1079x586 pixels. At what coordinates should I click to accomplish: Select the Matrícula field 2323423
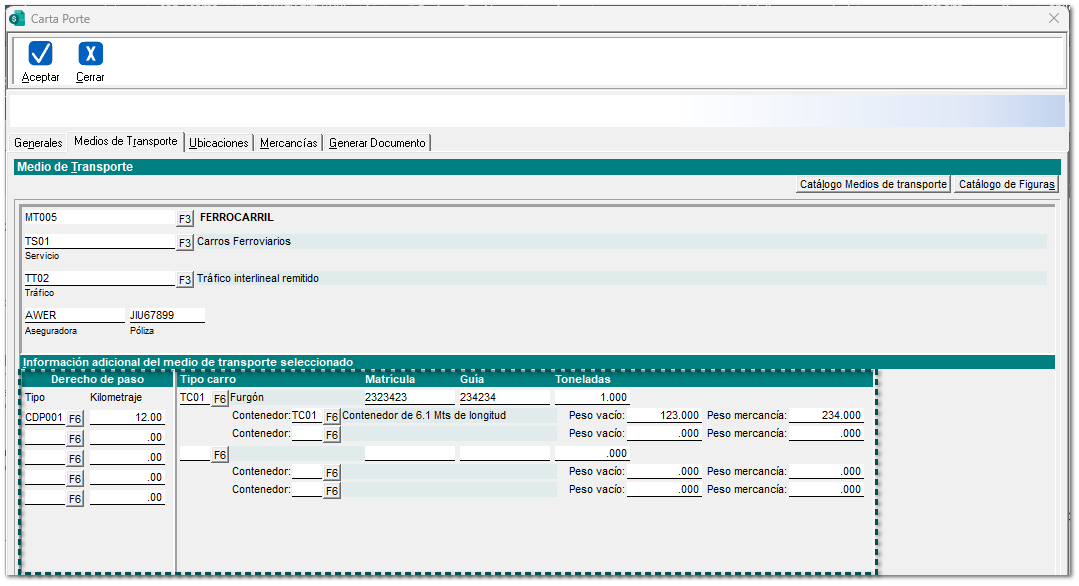[x=408, y=398]
